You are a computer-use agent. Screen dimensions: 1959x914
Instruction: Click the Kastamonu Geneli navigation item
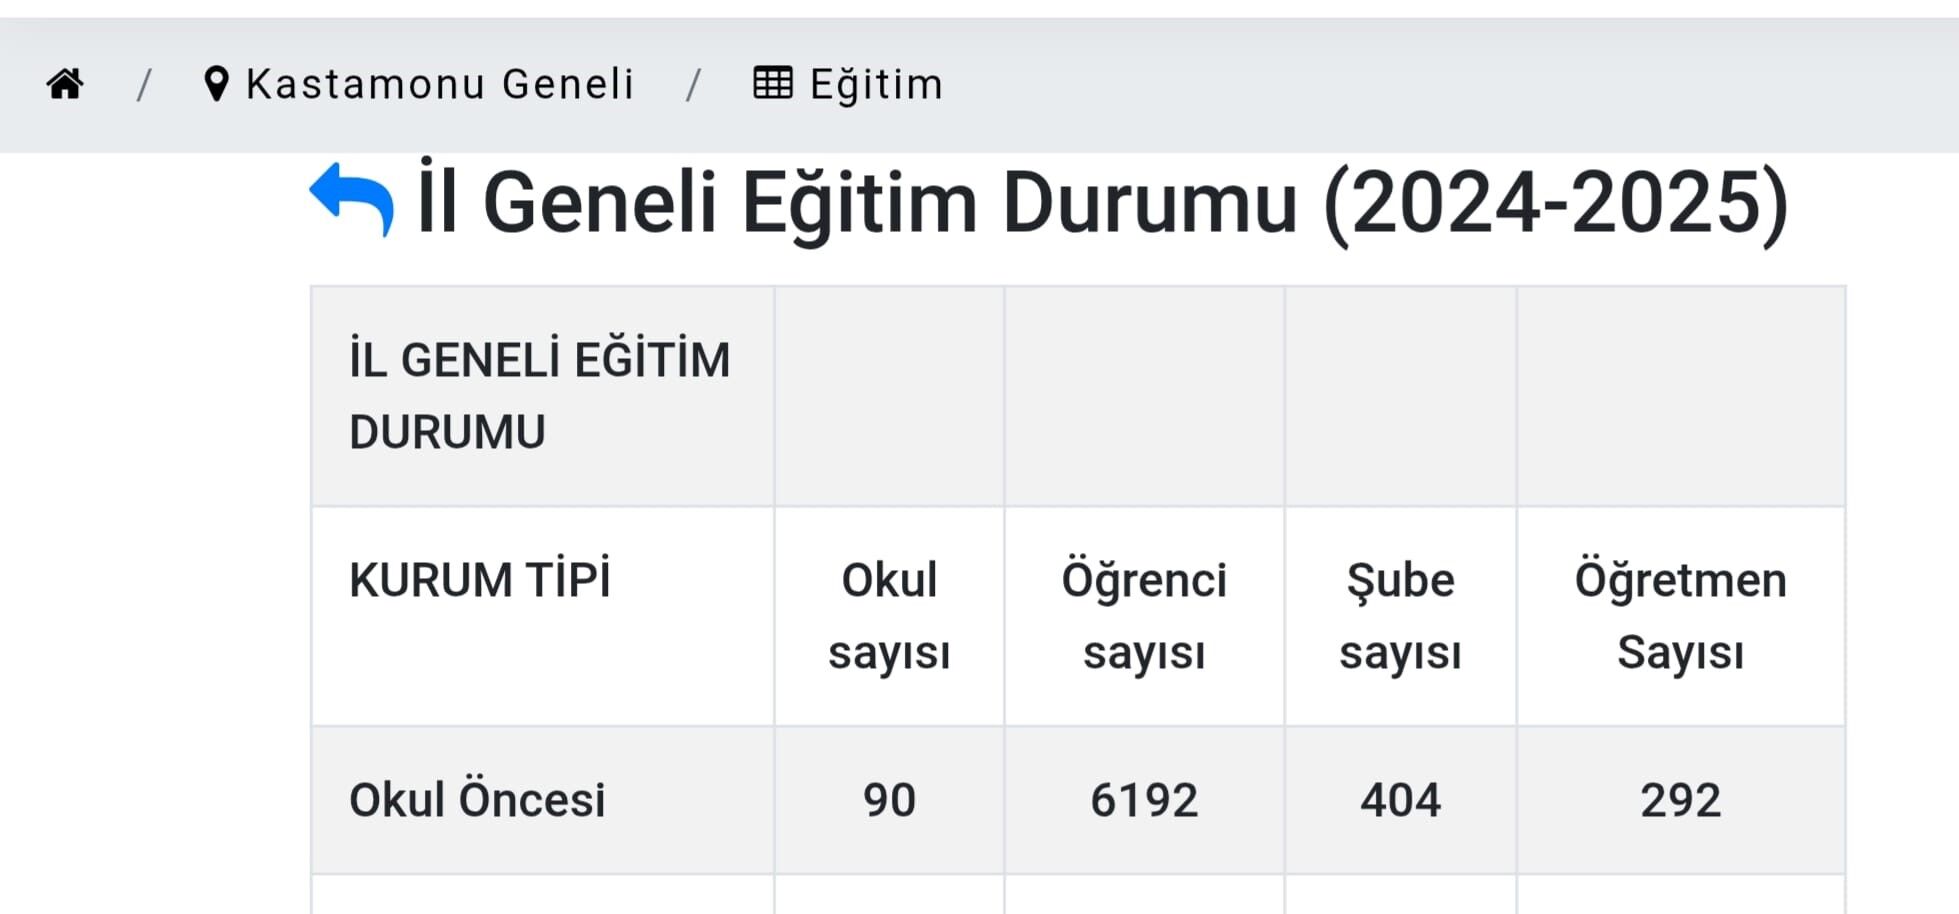point(440,83)
